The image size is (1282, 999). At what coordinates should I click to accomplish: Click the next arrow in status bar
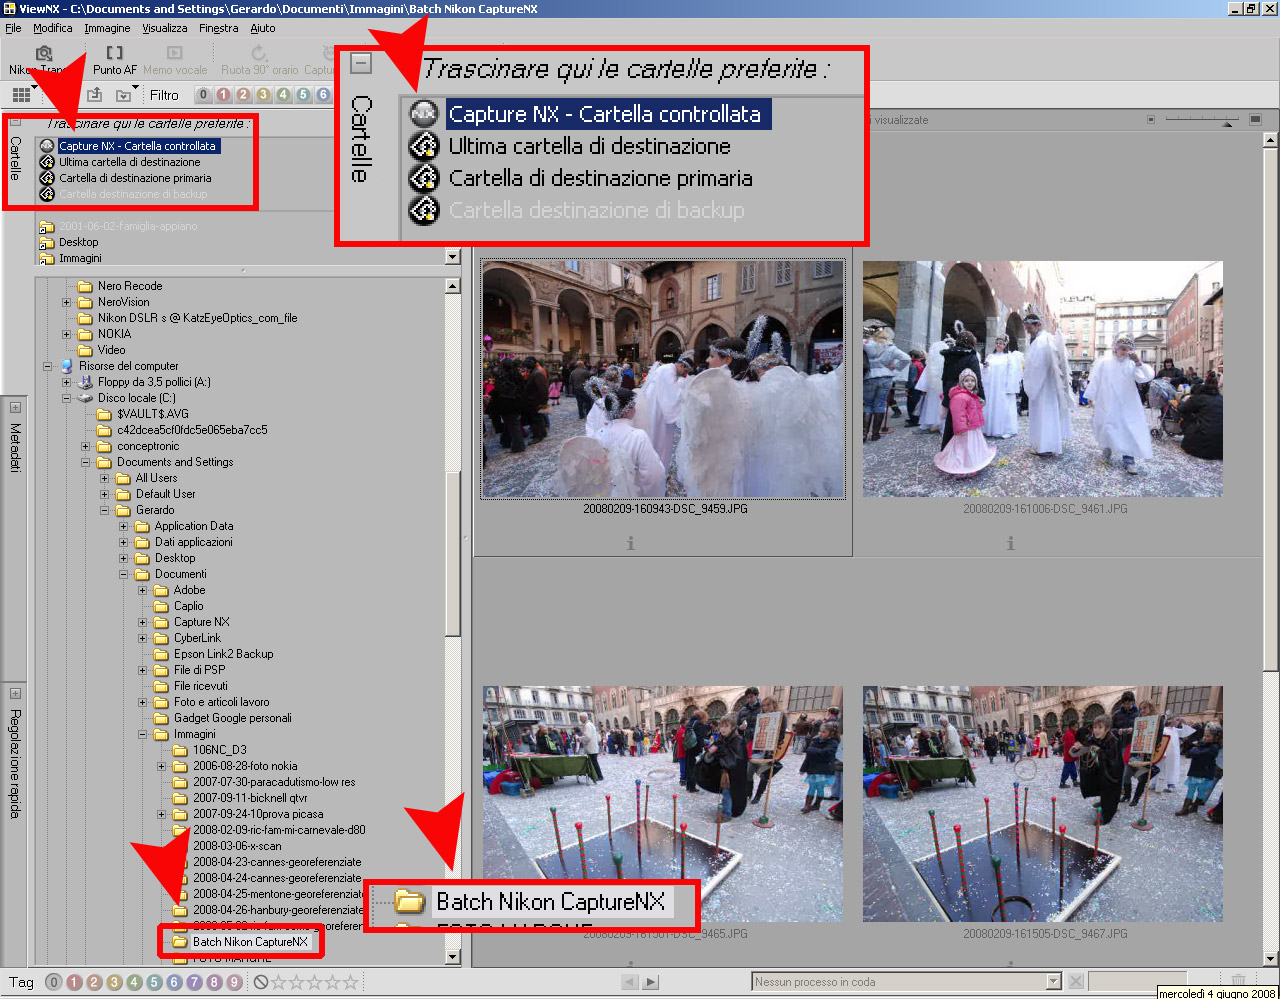[x=651, y=983]
